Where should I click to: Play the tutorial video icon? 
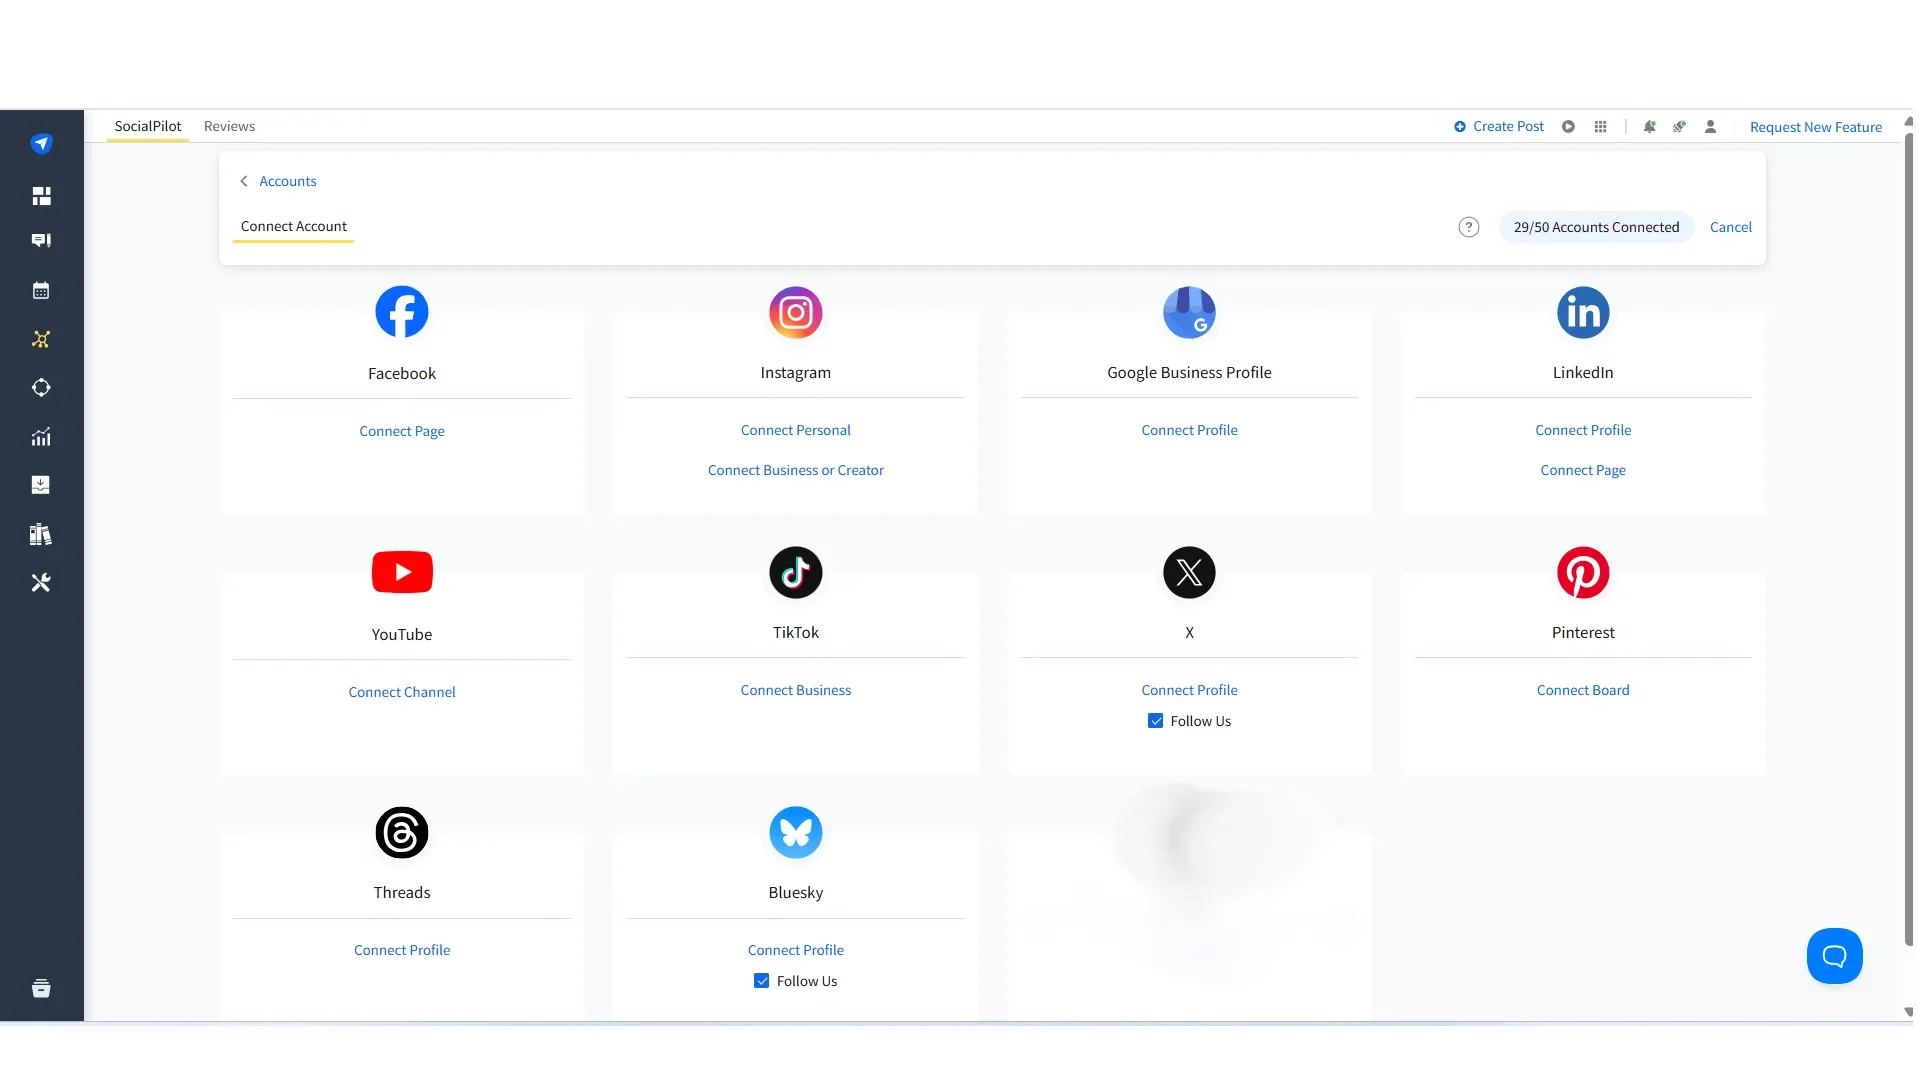click(1568, 126)
